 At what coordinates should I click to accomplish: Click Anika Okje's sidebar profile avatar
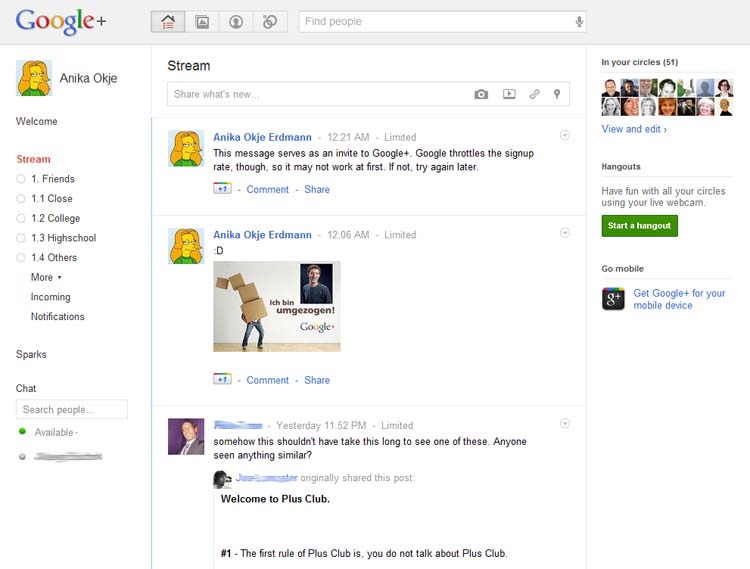pyautogui.click(x=34, y=78)
